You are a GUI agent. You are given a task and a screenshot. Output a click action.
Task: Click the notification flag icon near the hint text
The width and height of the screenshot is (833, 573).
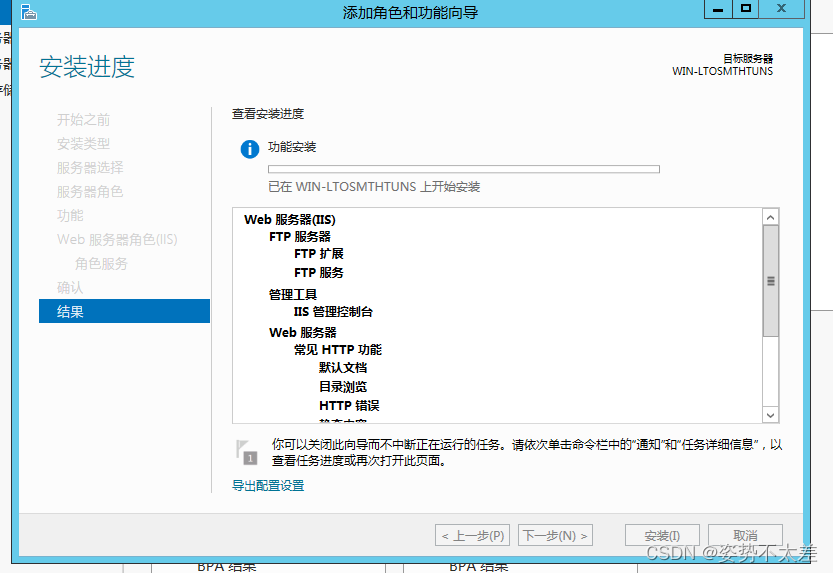(x=246, y=452)
